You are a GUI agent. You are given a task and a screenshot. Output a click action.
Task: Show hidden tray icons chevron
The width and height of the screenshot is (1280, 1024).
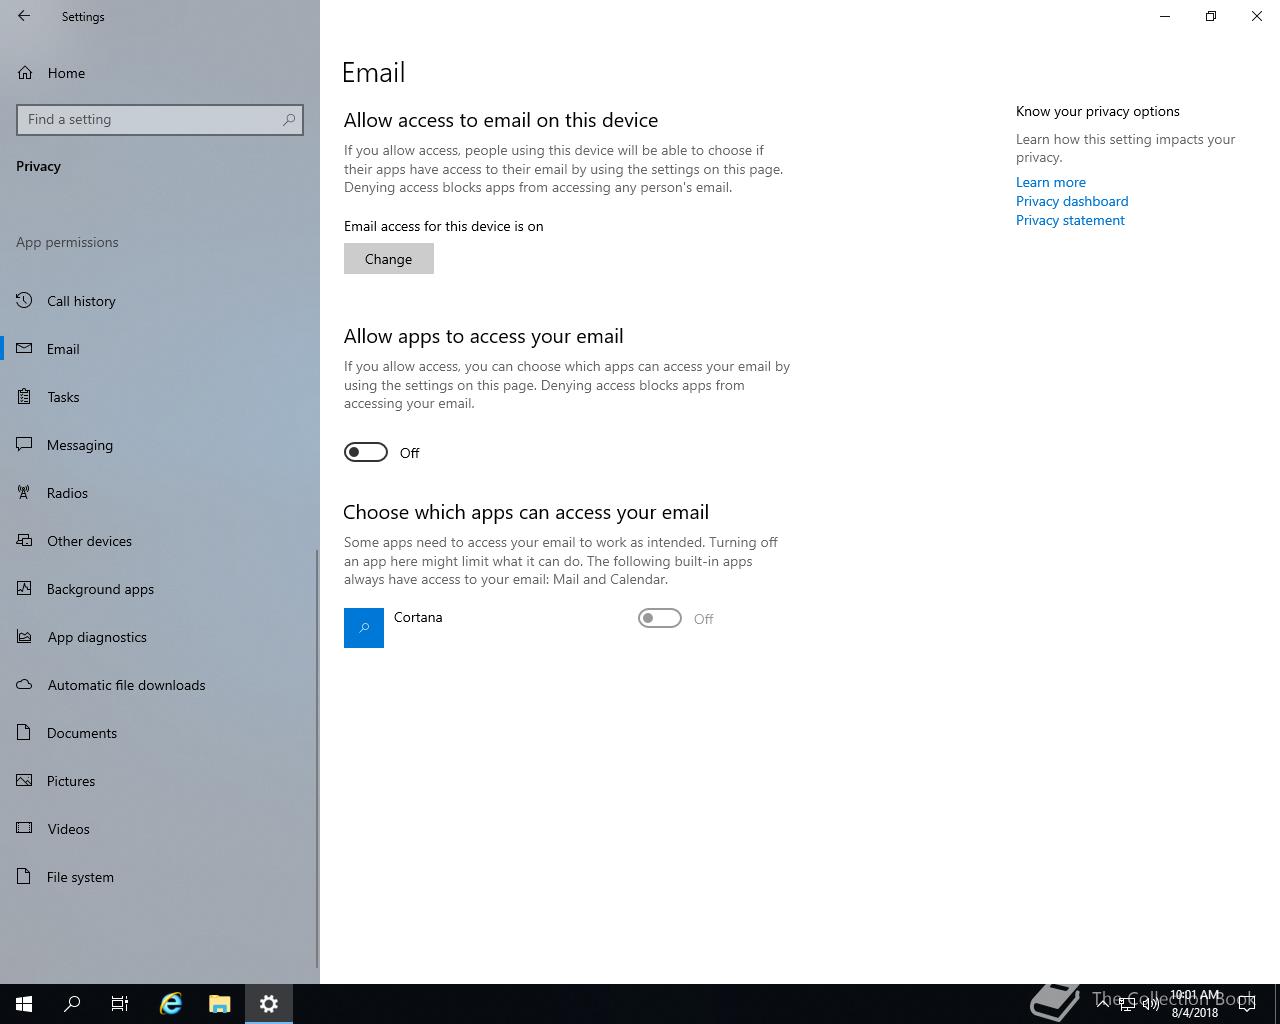pos(1103,1004)
